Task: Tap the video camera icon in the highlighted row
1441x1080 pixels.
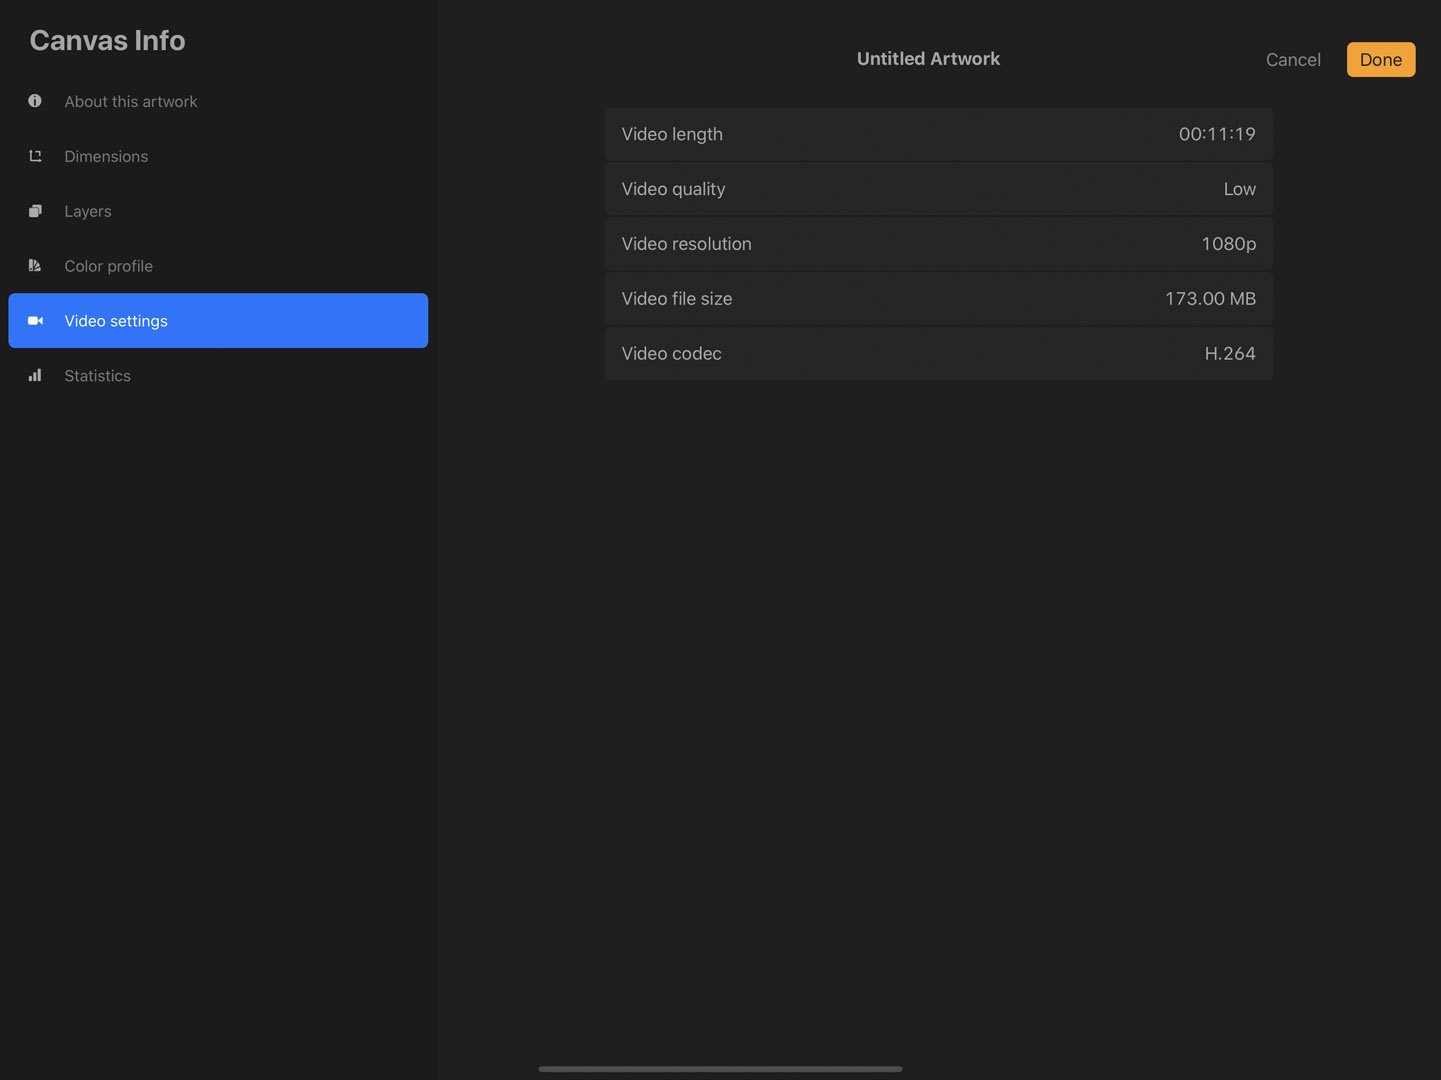Action: pos(35,320)
